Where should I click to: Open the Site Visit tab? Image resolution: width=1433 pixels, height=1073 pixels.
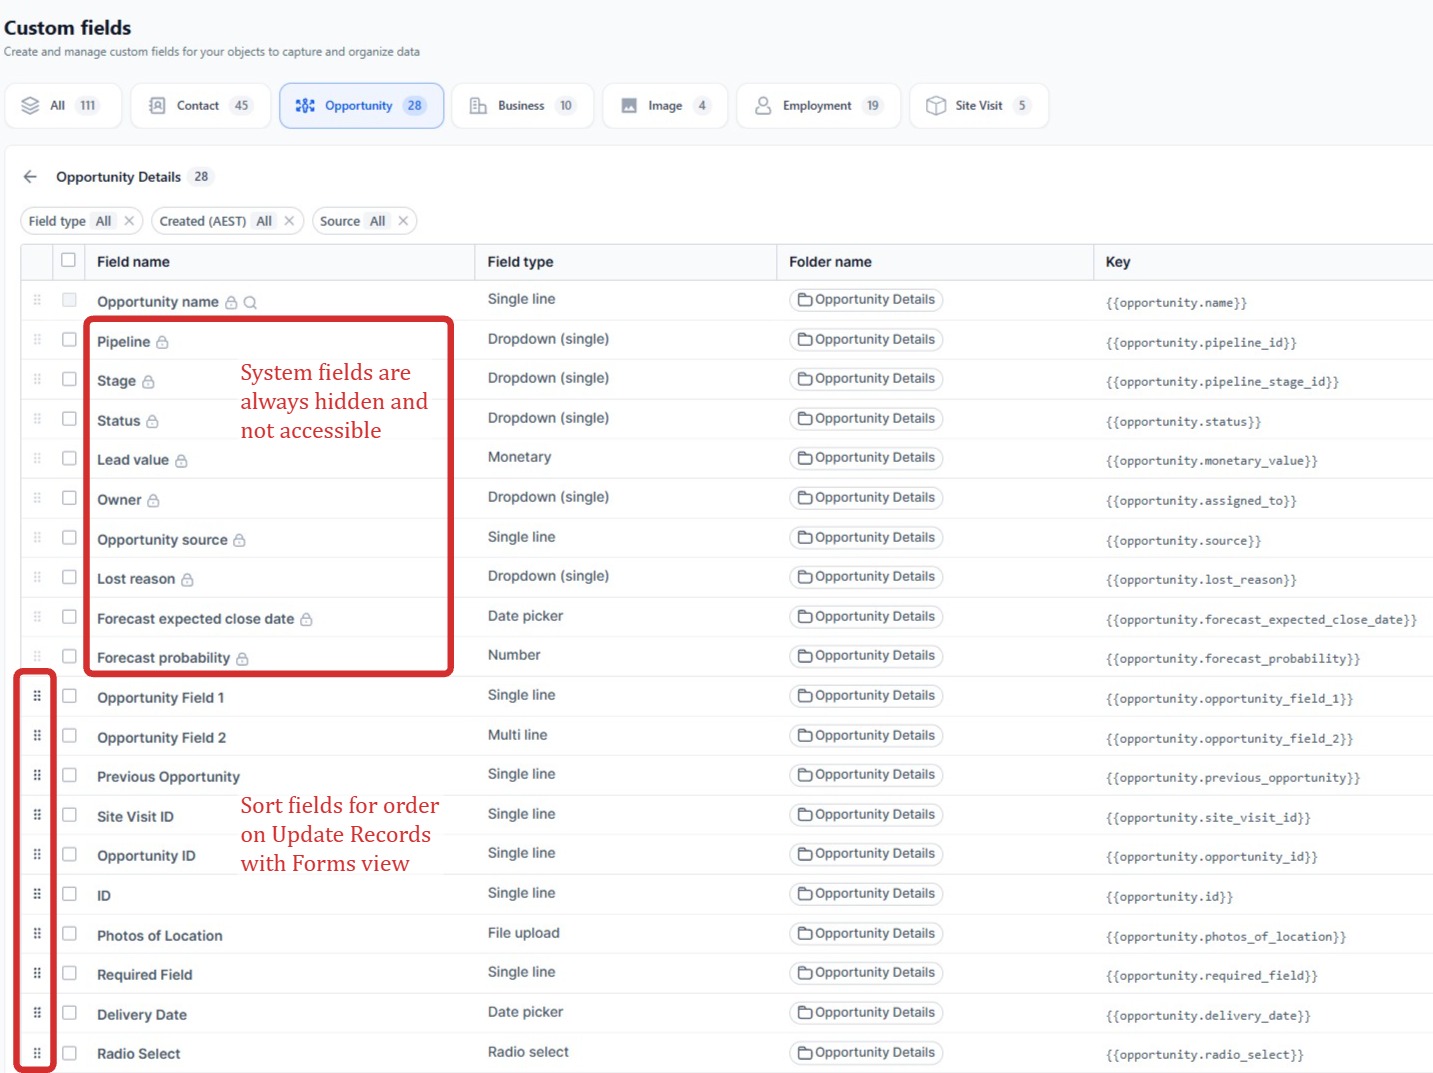click(979, 106)
